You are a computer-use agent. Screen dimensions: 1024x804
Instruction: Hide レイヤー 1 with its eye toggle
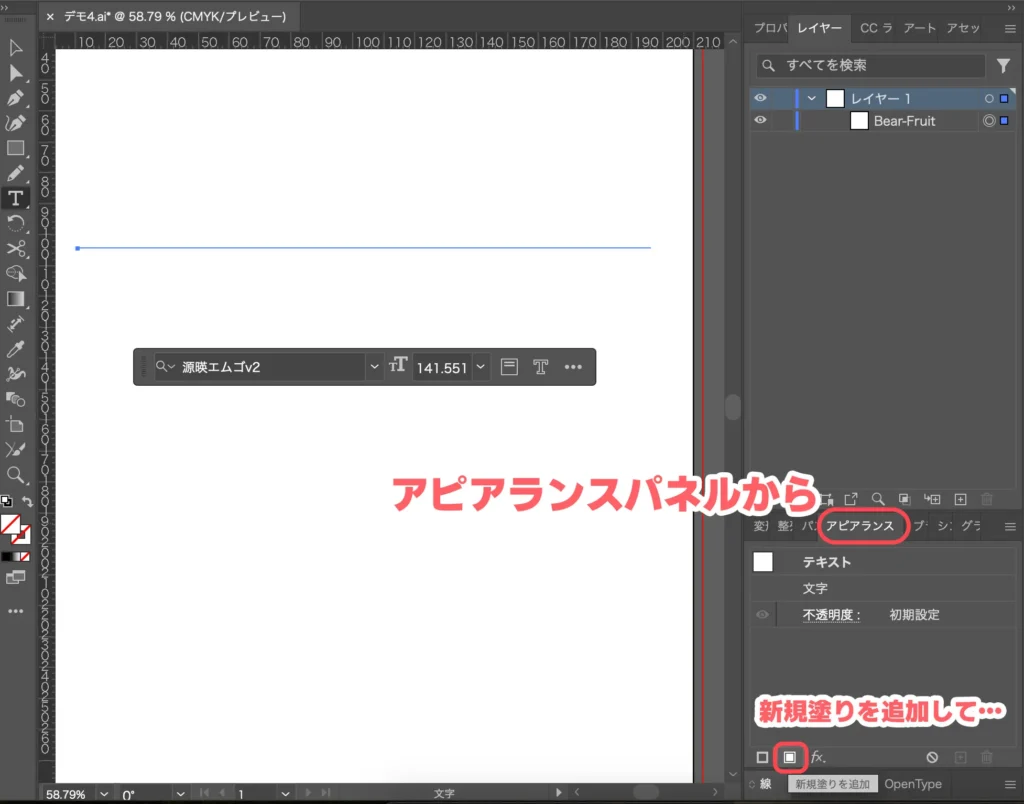(x=761, y=97)
